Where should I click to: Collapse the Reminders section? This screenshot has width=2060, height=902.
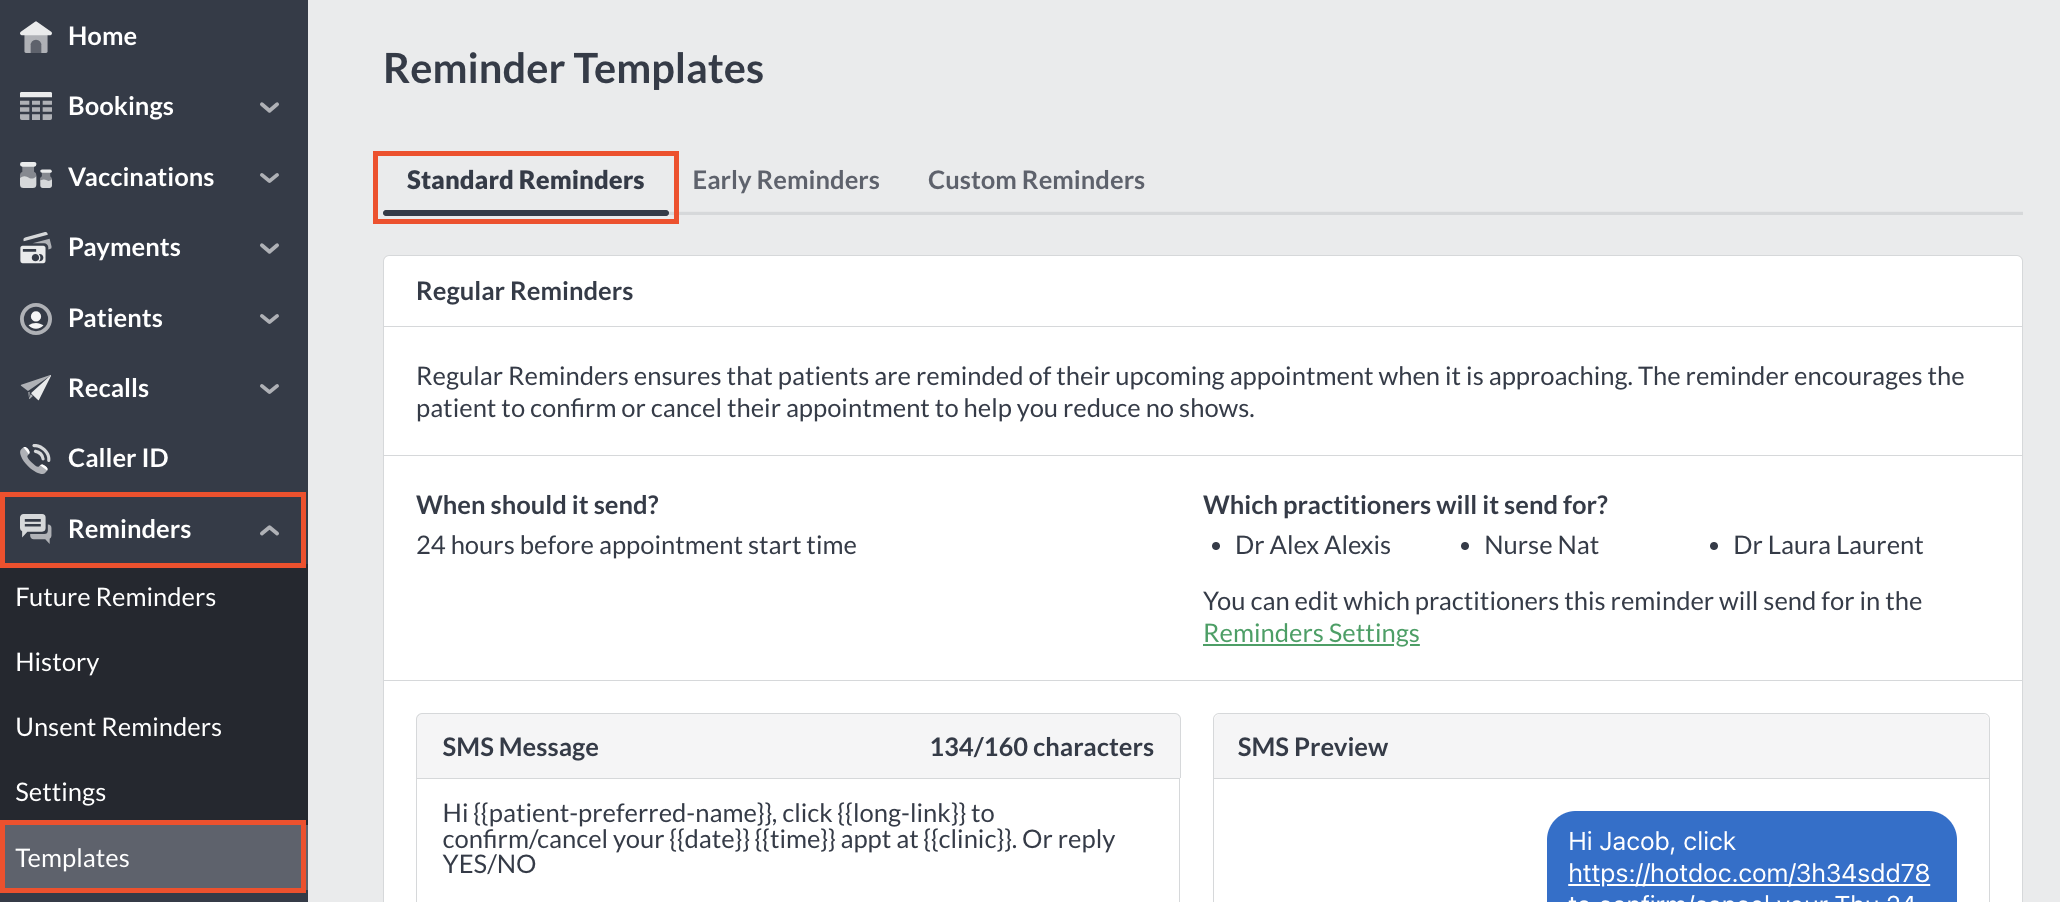click(x=270, y=530)
